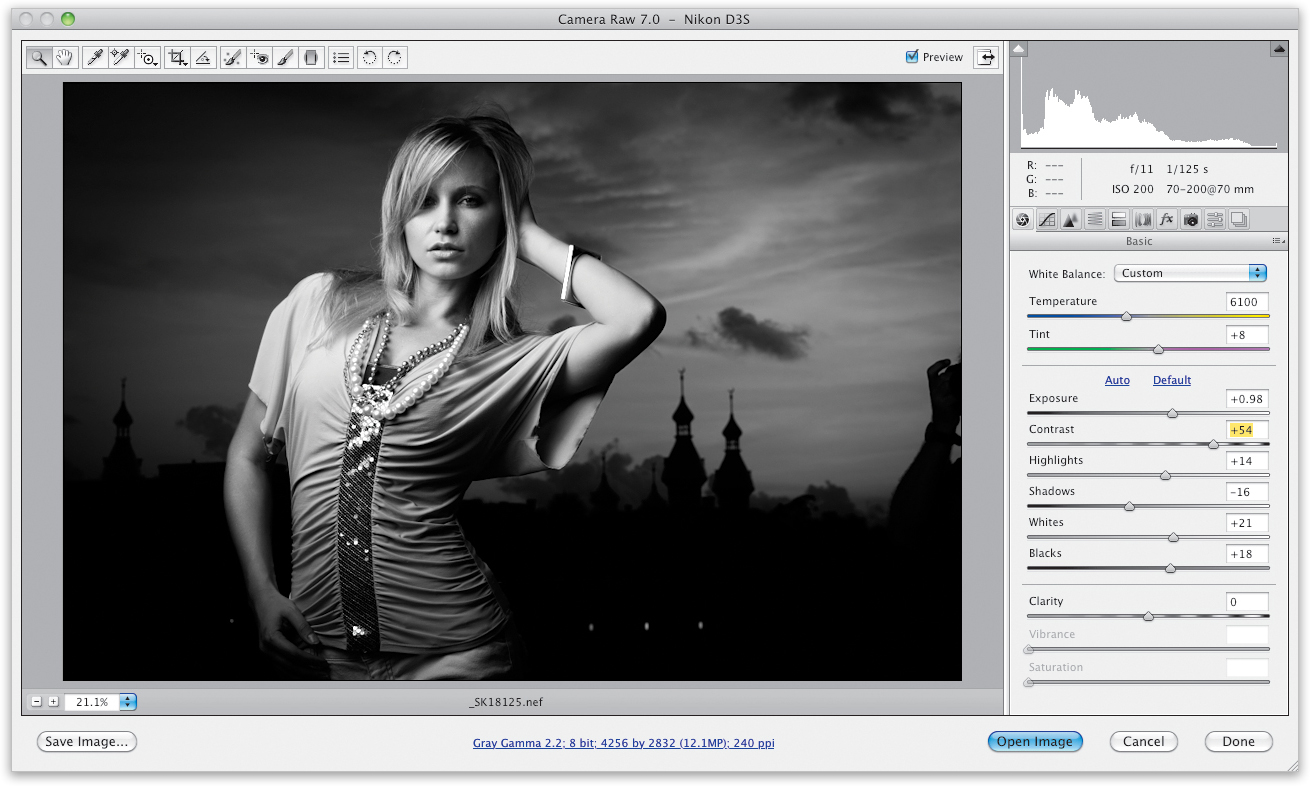Toggle full screen mode icon
The width and height of the screenshot is (1310, 786).
pyautogui.click(x=987, y=57)
